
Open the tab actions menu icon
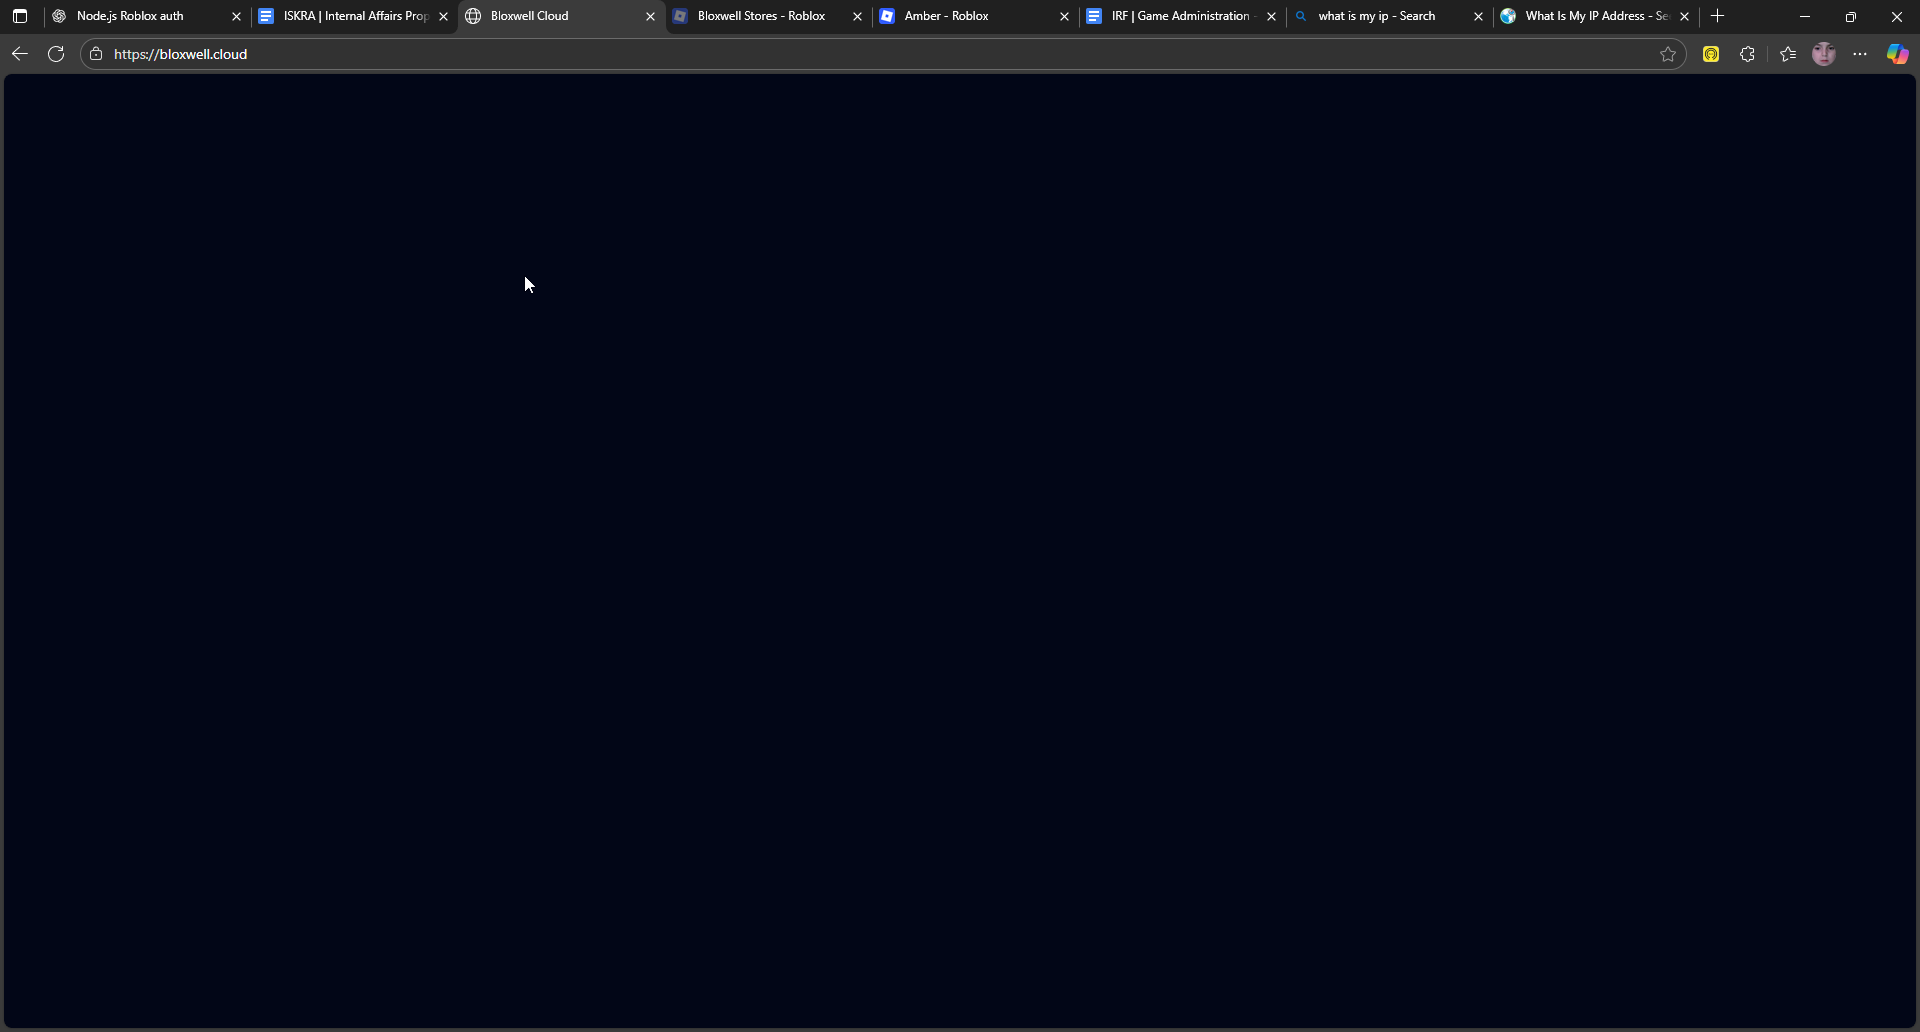click(20, 16)
